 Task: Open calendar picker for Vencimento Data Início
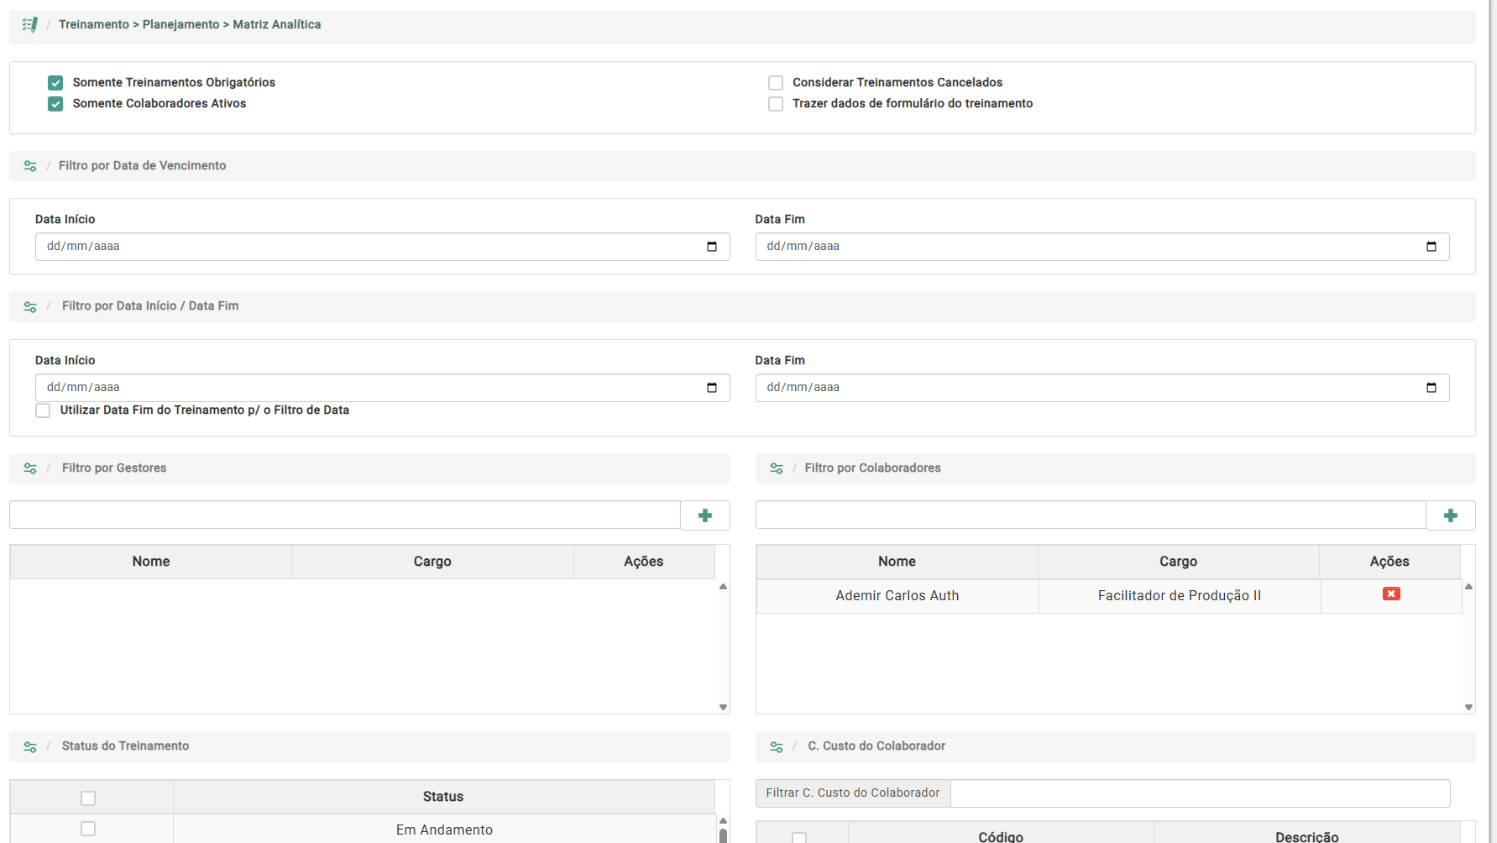tap(712, 247)
